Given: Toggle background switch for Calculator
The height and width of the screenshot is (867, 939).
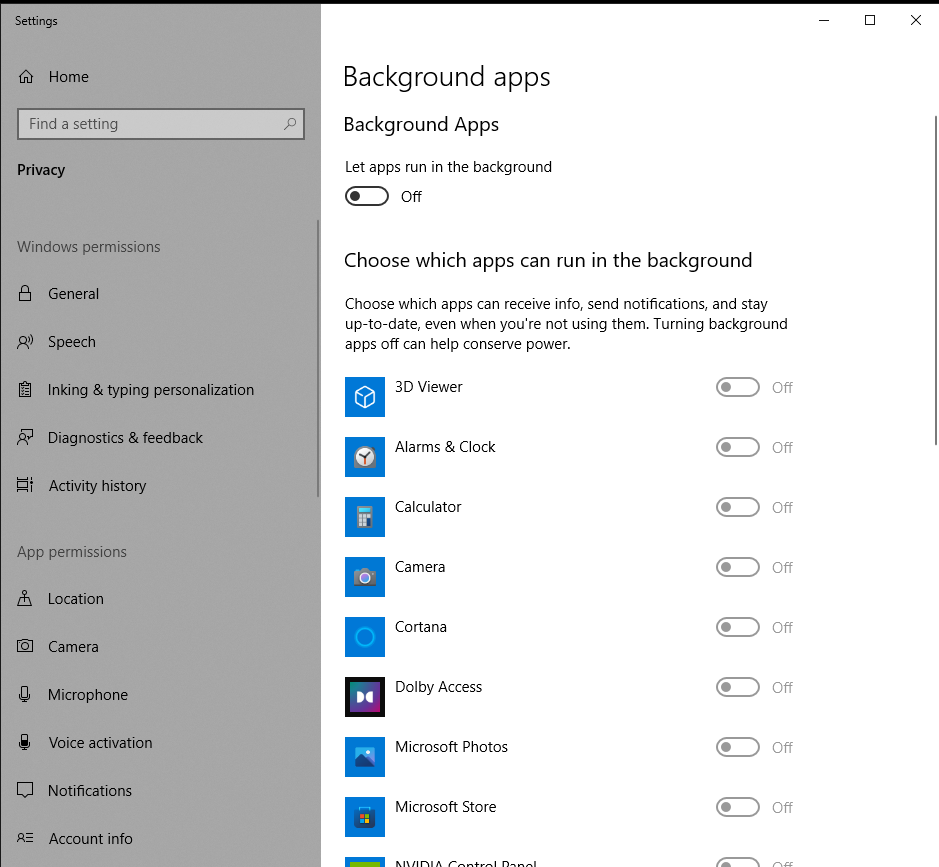Looking at the screenshot, I should coord(738,507).
